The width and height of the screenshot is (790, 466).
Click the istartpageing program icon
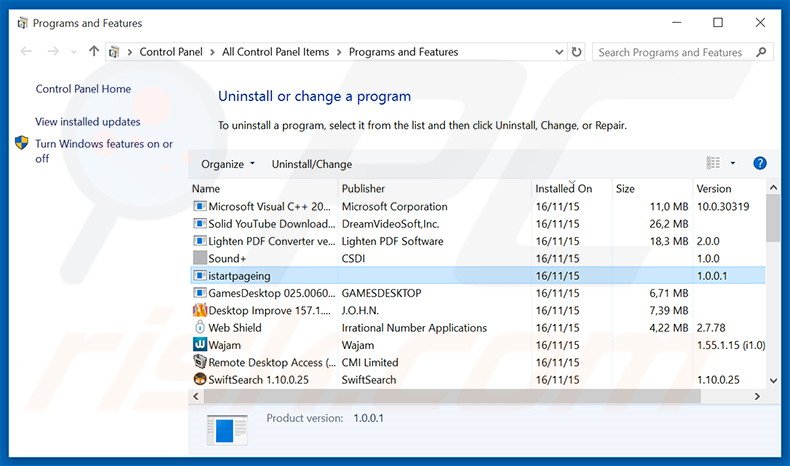point(200,276)
